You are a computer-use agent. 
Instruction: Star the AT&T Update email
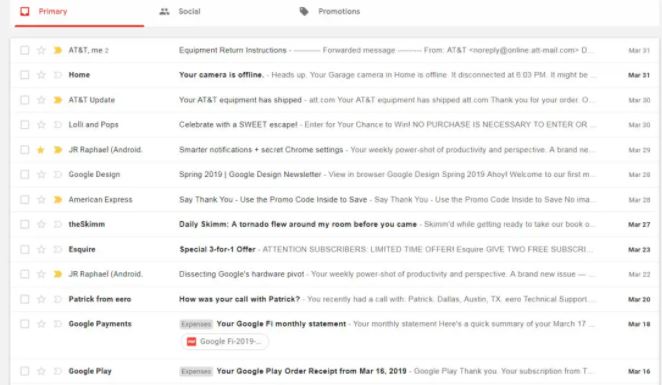pyautogui.click(x=41, y=100)
